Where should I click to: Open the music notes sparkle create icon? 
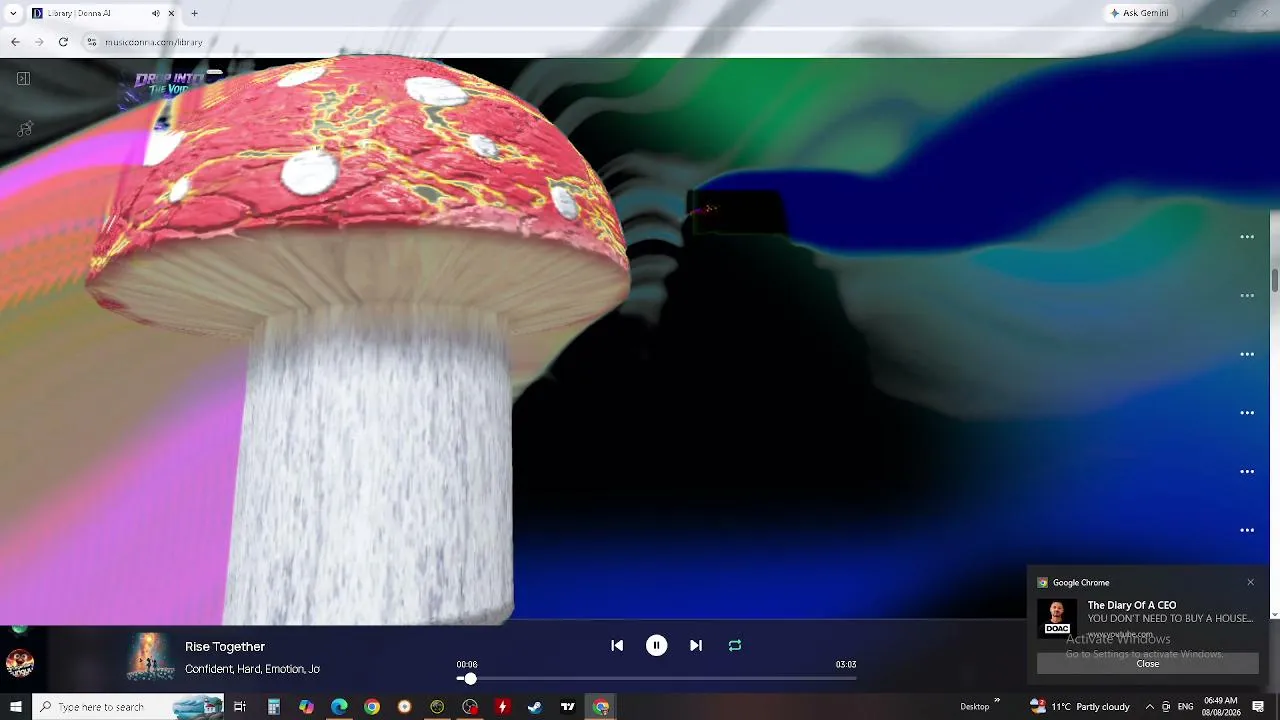pos(25,129)
